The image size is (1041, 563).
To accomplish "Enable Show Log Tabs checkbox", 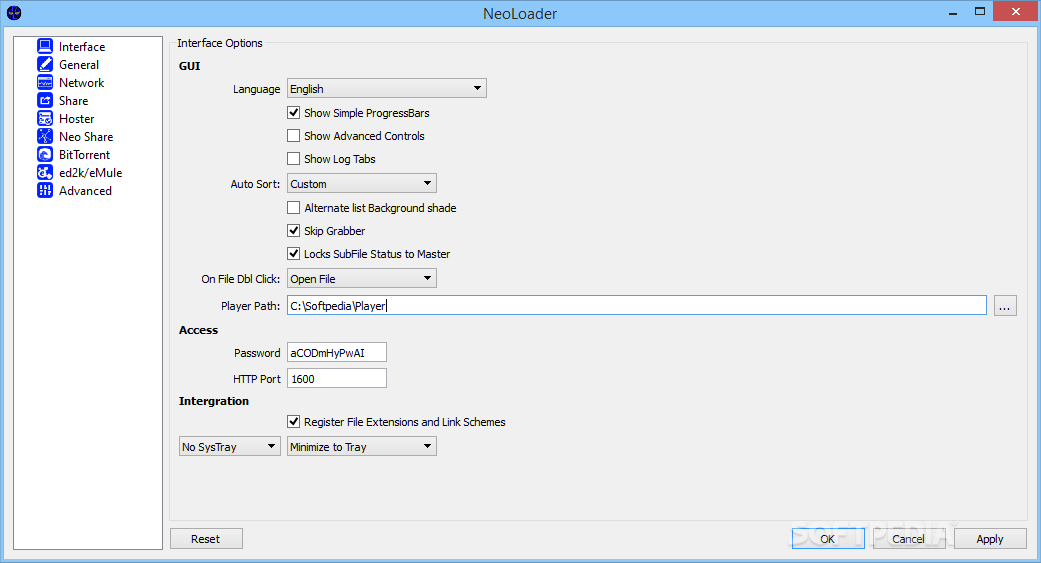I will 293,159.
